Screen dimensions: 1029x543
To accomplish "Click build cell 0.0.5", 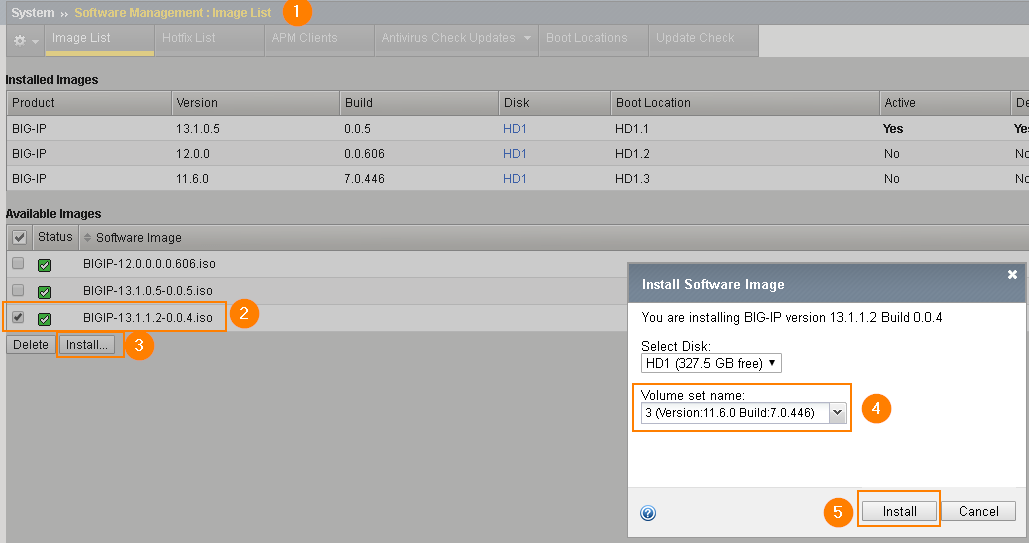I will 357,129.
